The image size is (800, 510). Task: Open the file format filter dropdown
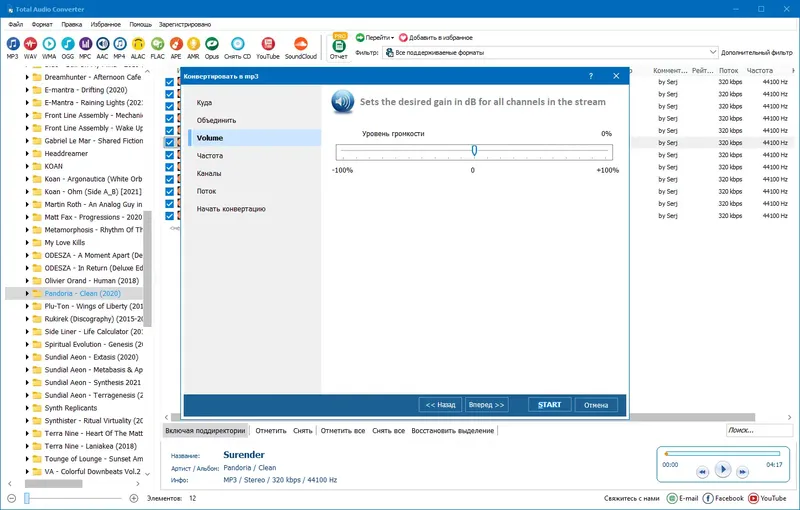[712, 52]
